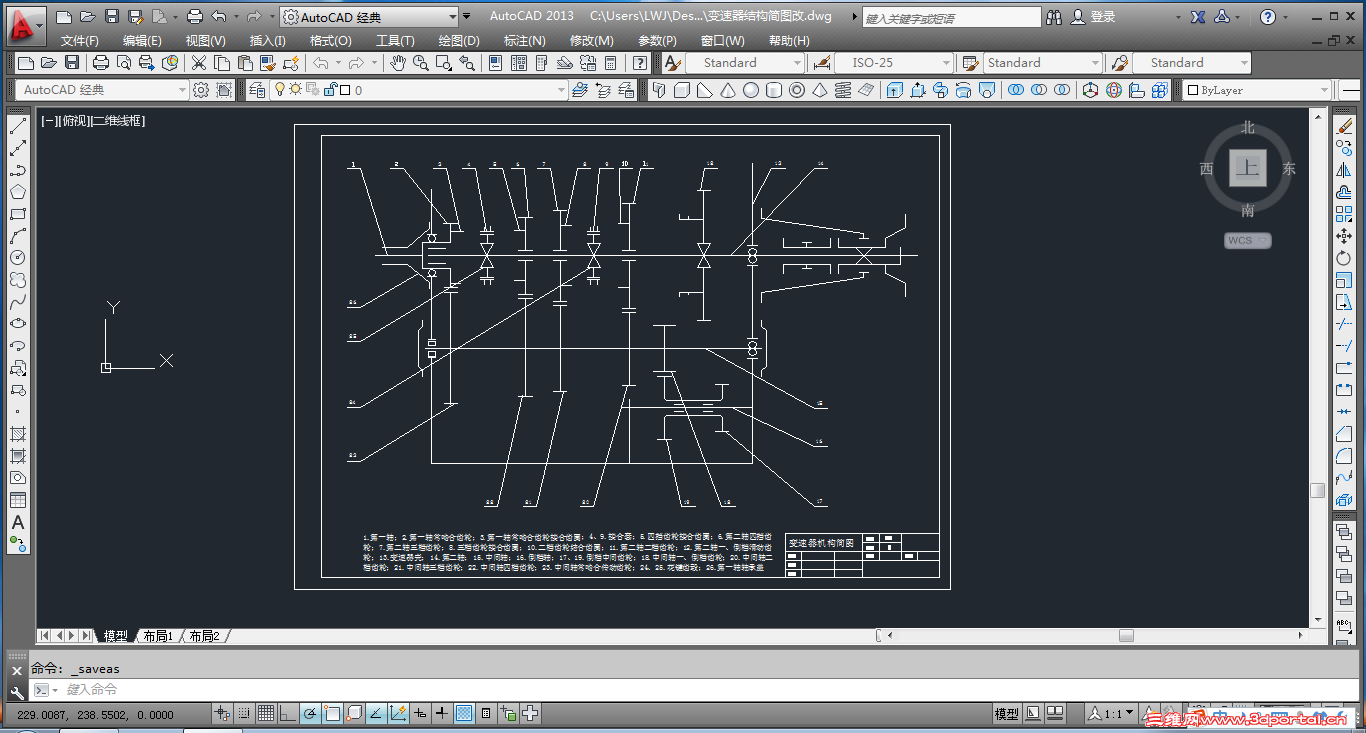
Task: Click the 模型 model space button in status bar
Action: pos(1006,713)
